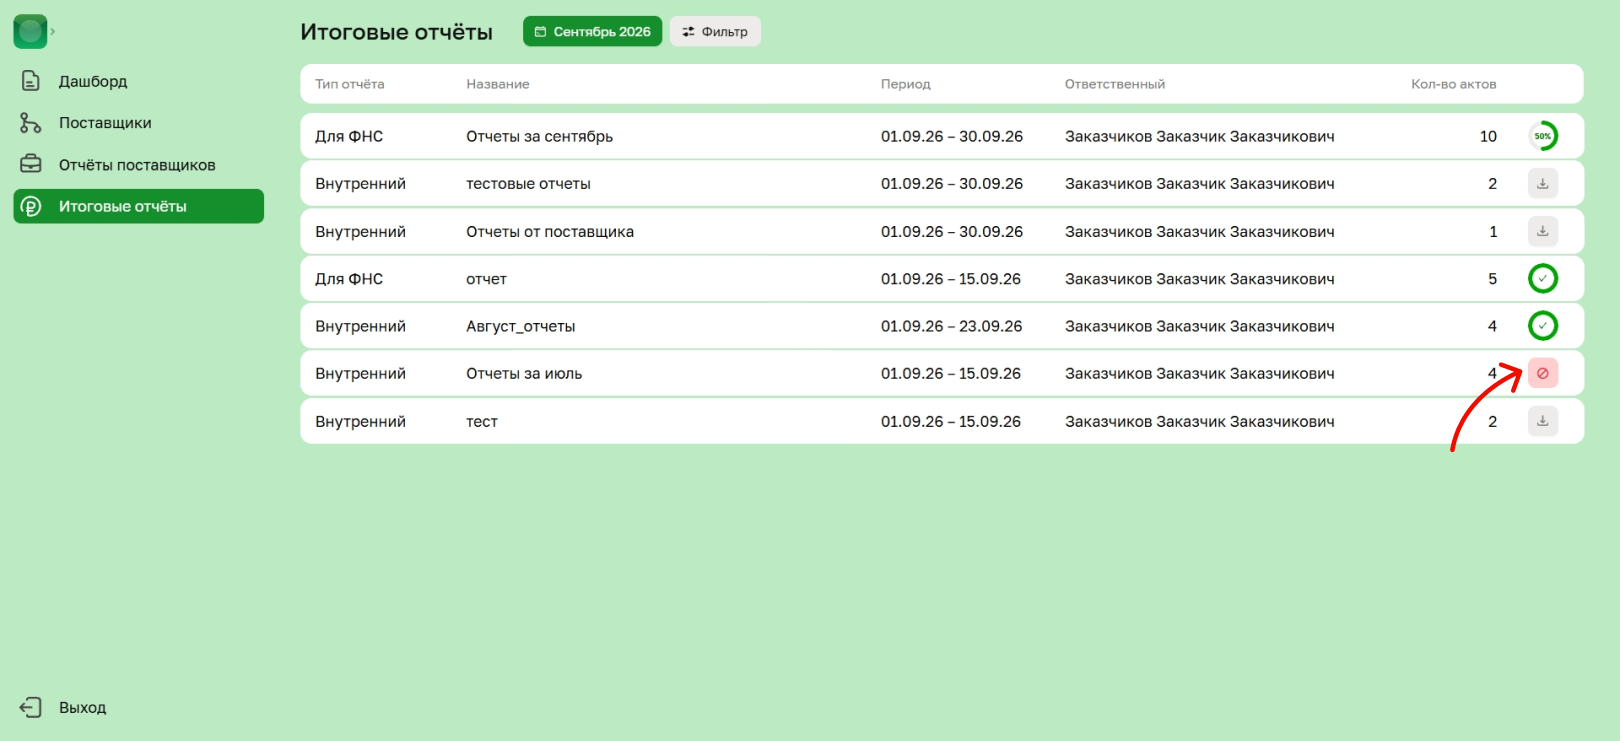1620x741 pixels.
Task: Open the Сентябрь 2026 date picker
Action: click(x=592, y=32)
